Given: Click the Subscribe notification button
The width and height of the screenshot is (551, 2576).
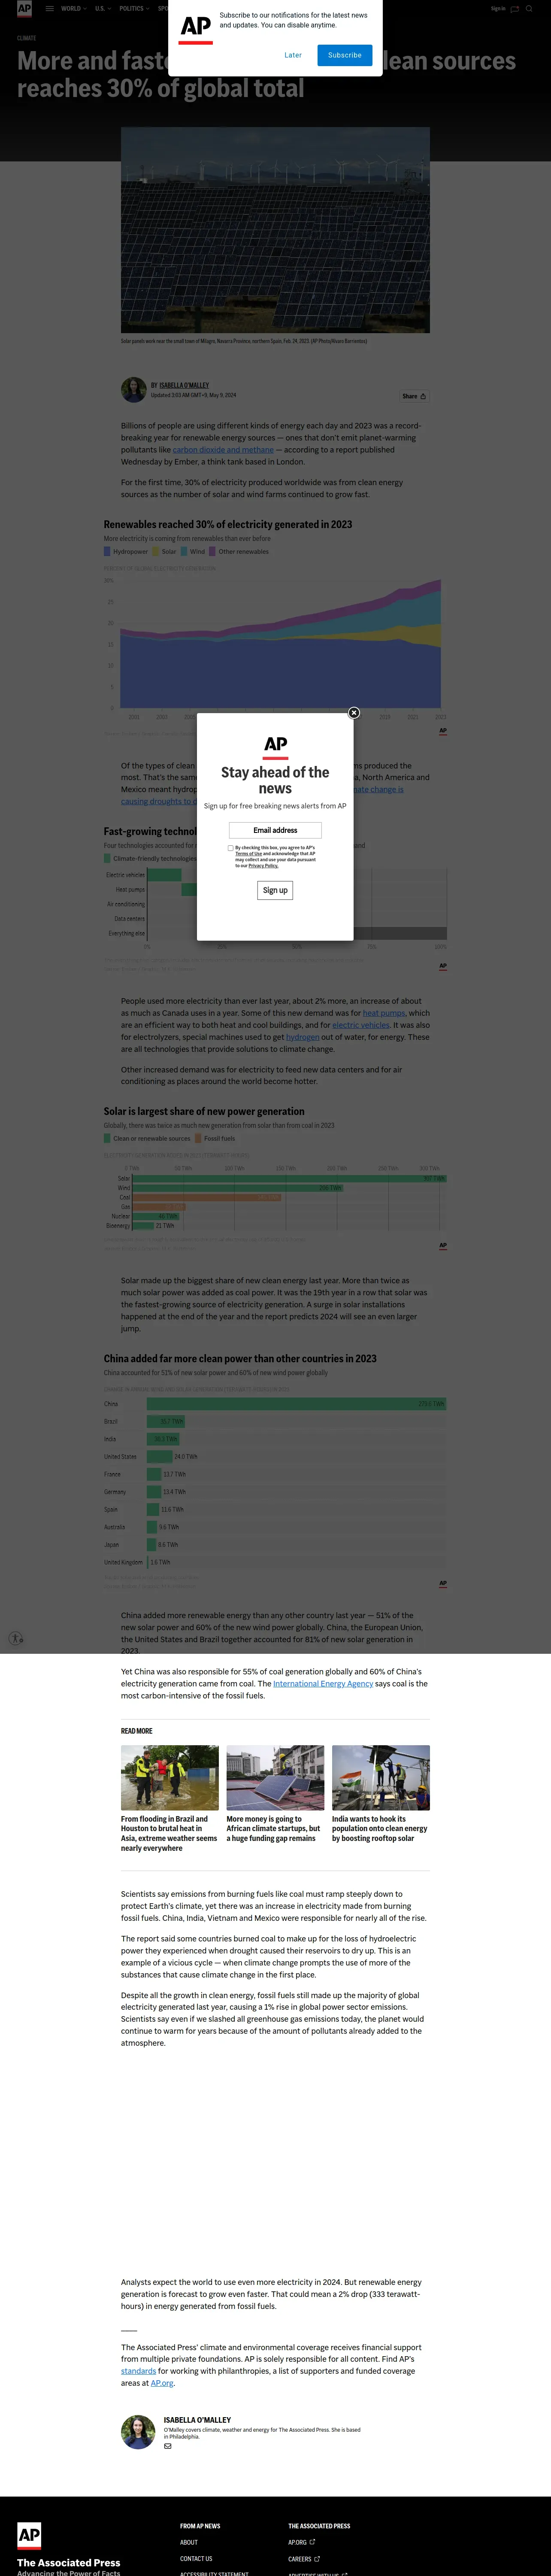Looking at the screenshot, I should point(344,55).
